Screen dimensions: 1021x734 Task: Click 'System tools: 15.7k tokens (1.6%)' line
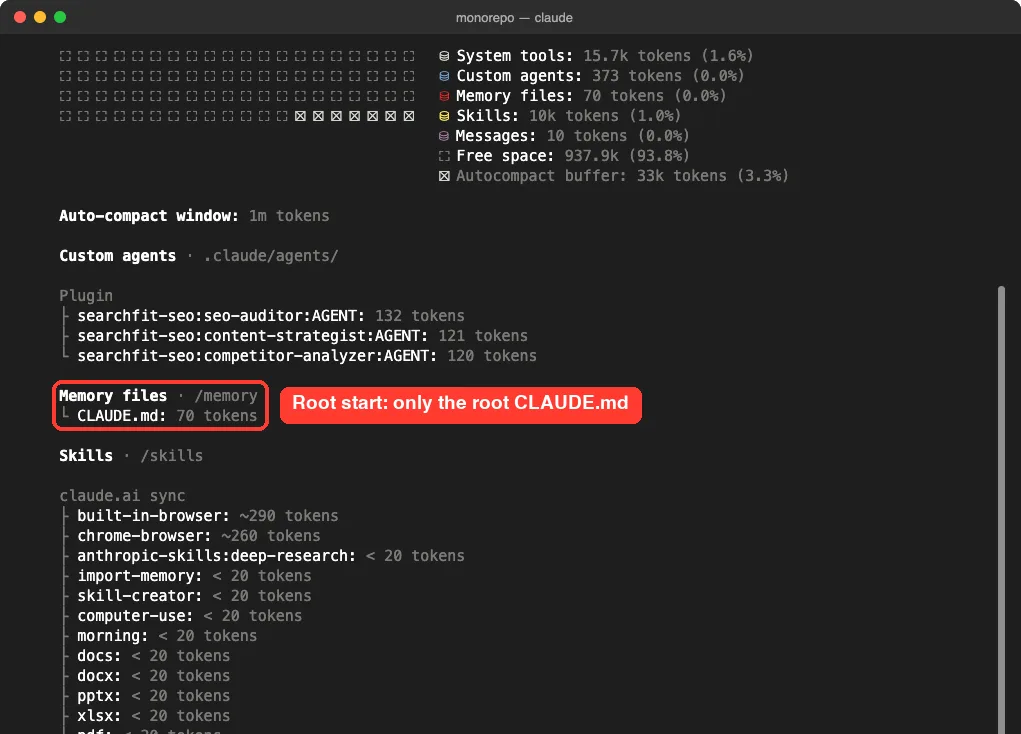[x=604, y=56]
